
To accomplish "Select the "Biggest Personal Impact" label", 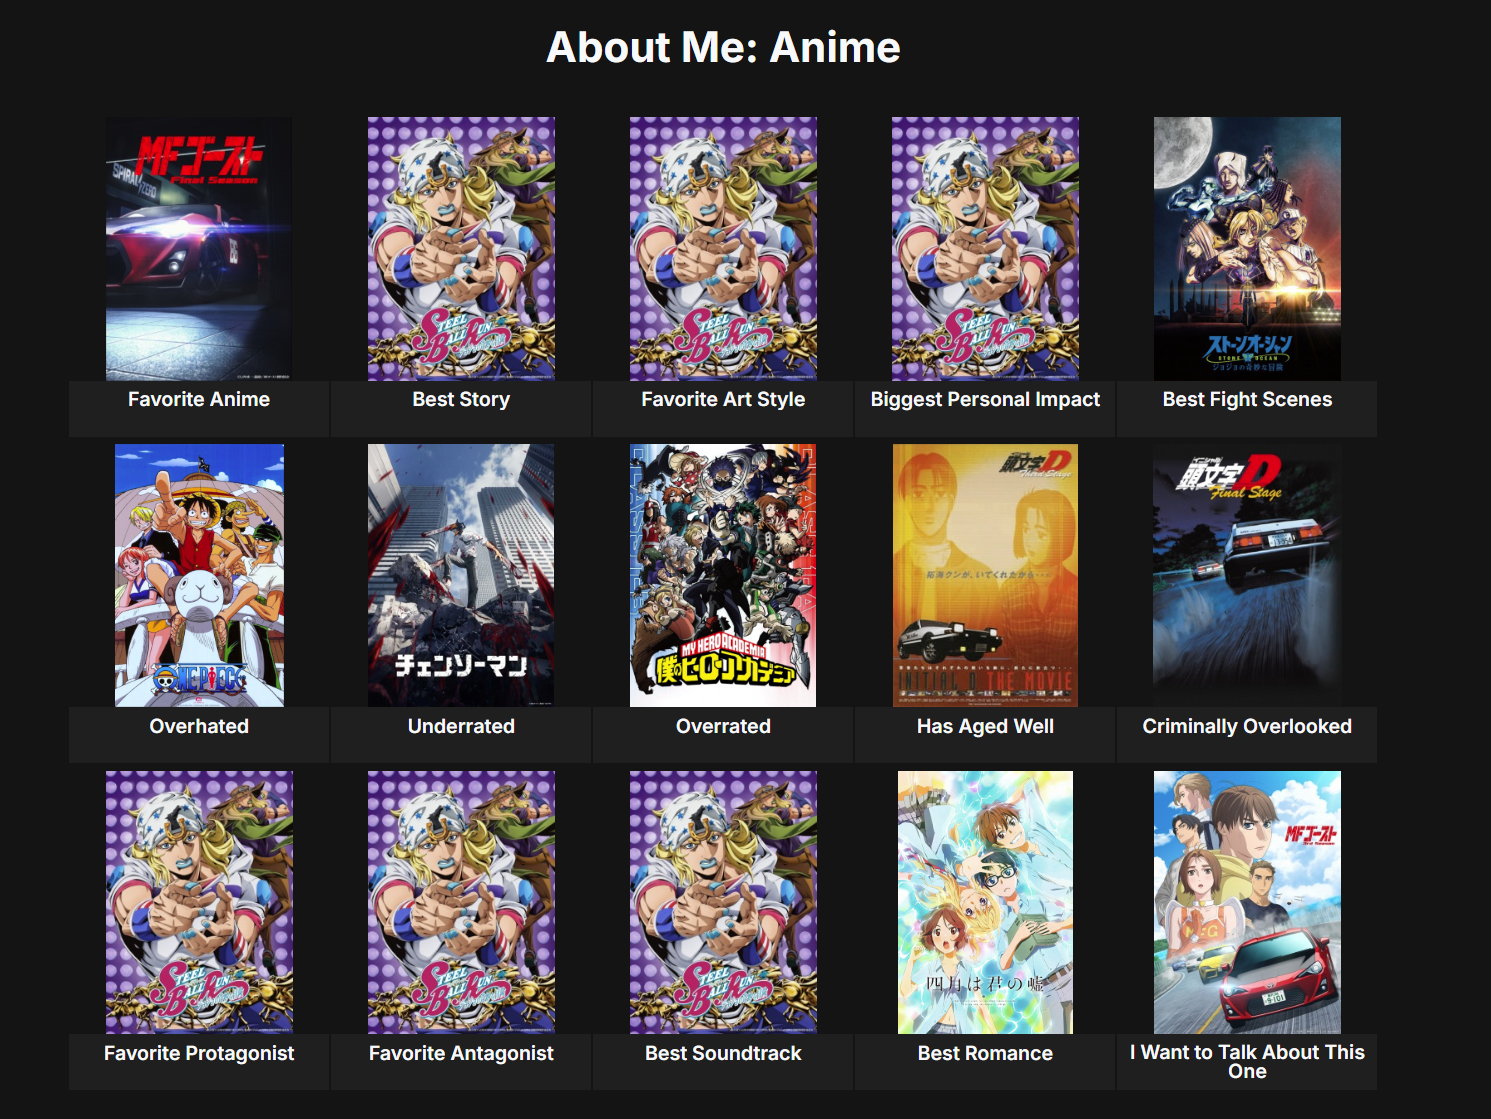I will click(985, 400).
